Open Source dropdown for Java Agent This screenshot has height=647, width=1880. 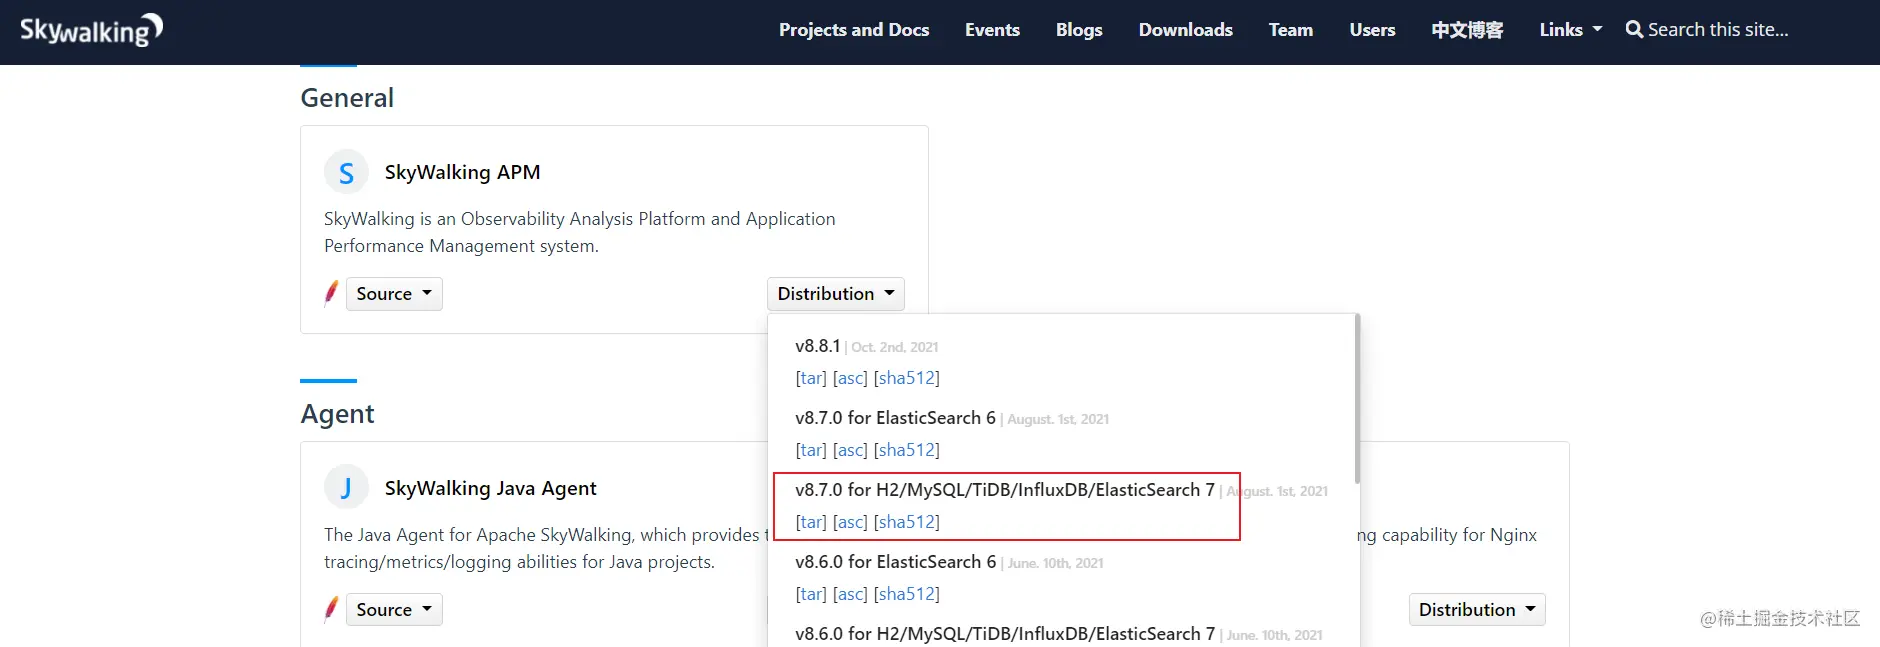coord(394,610)
